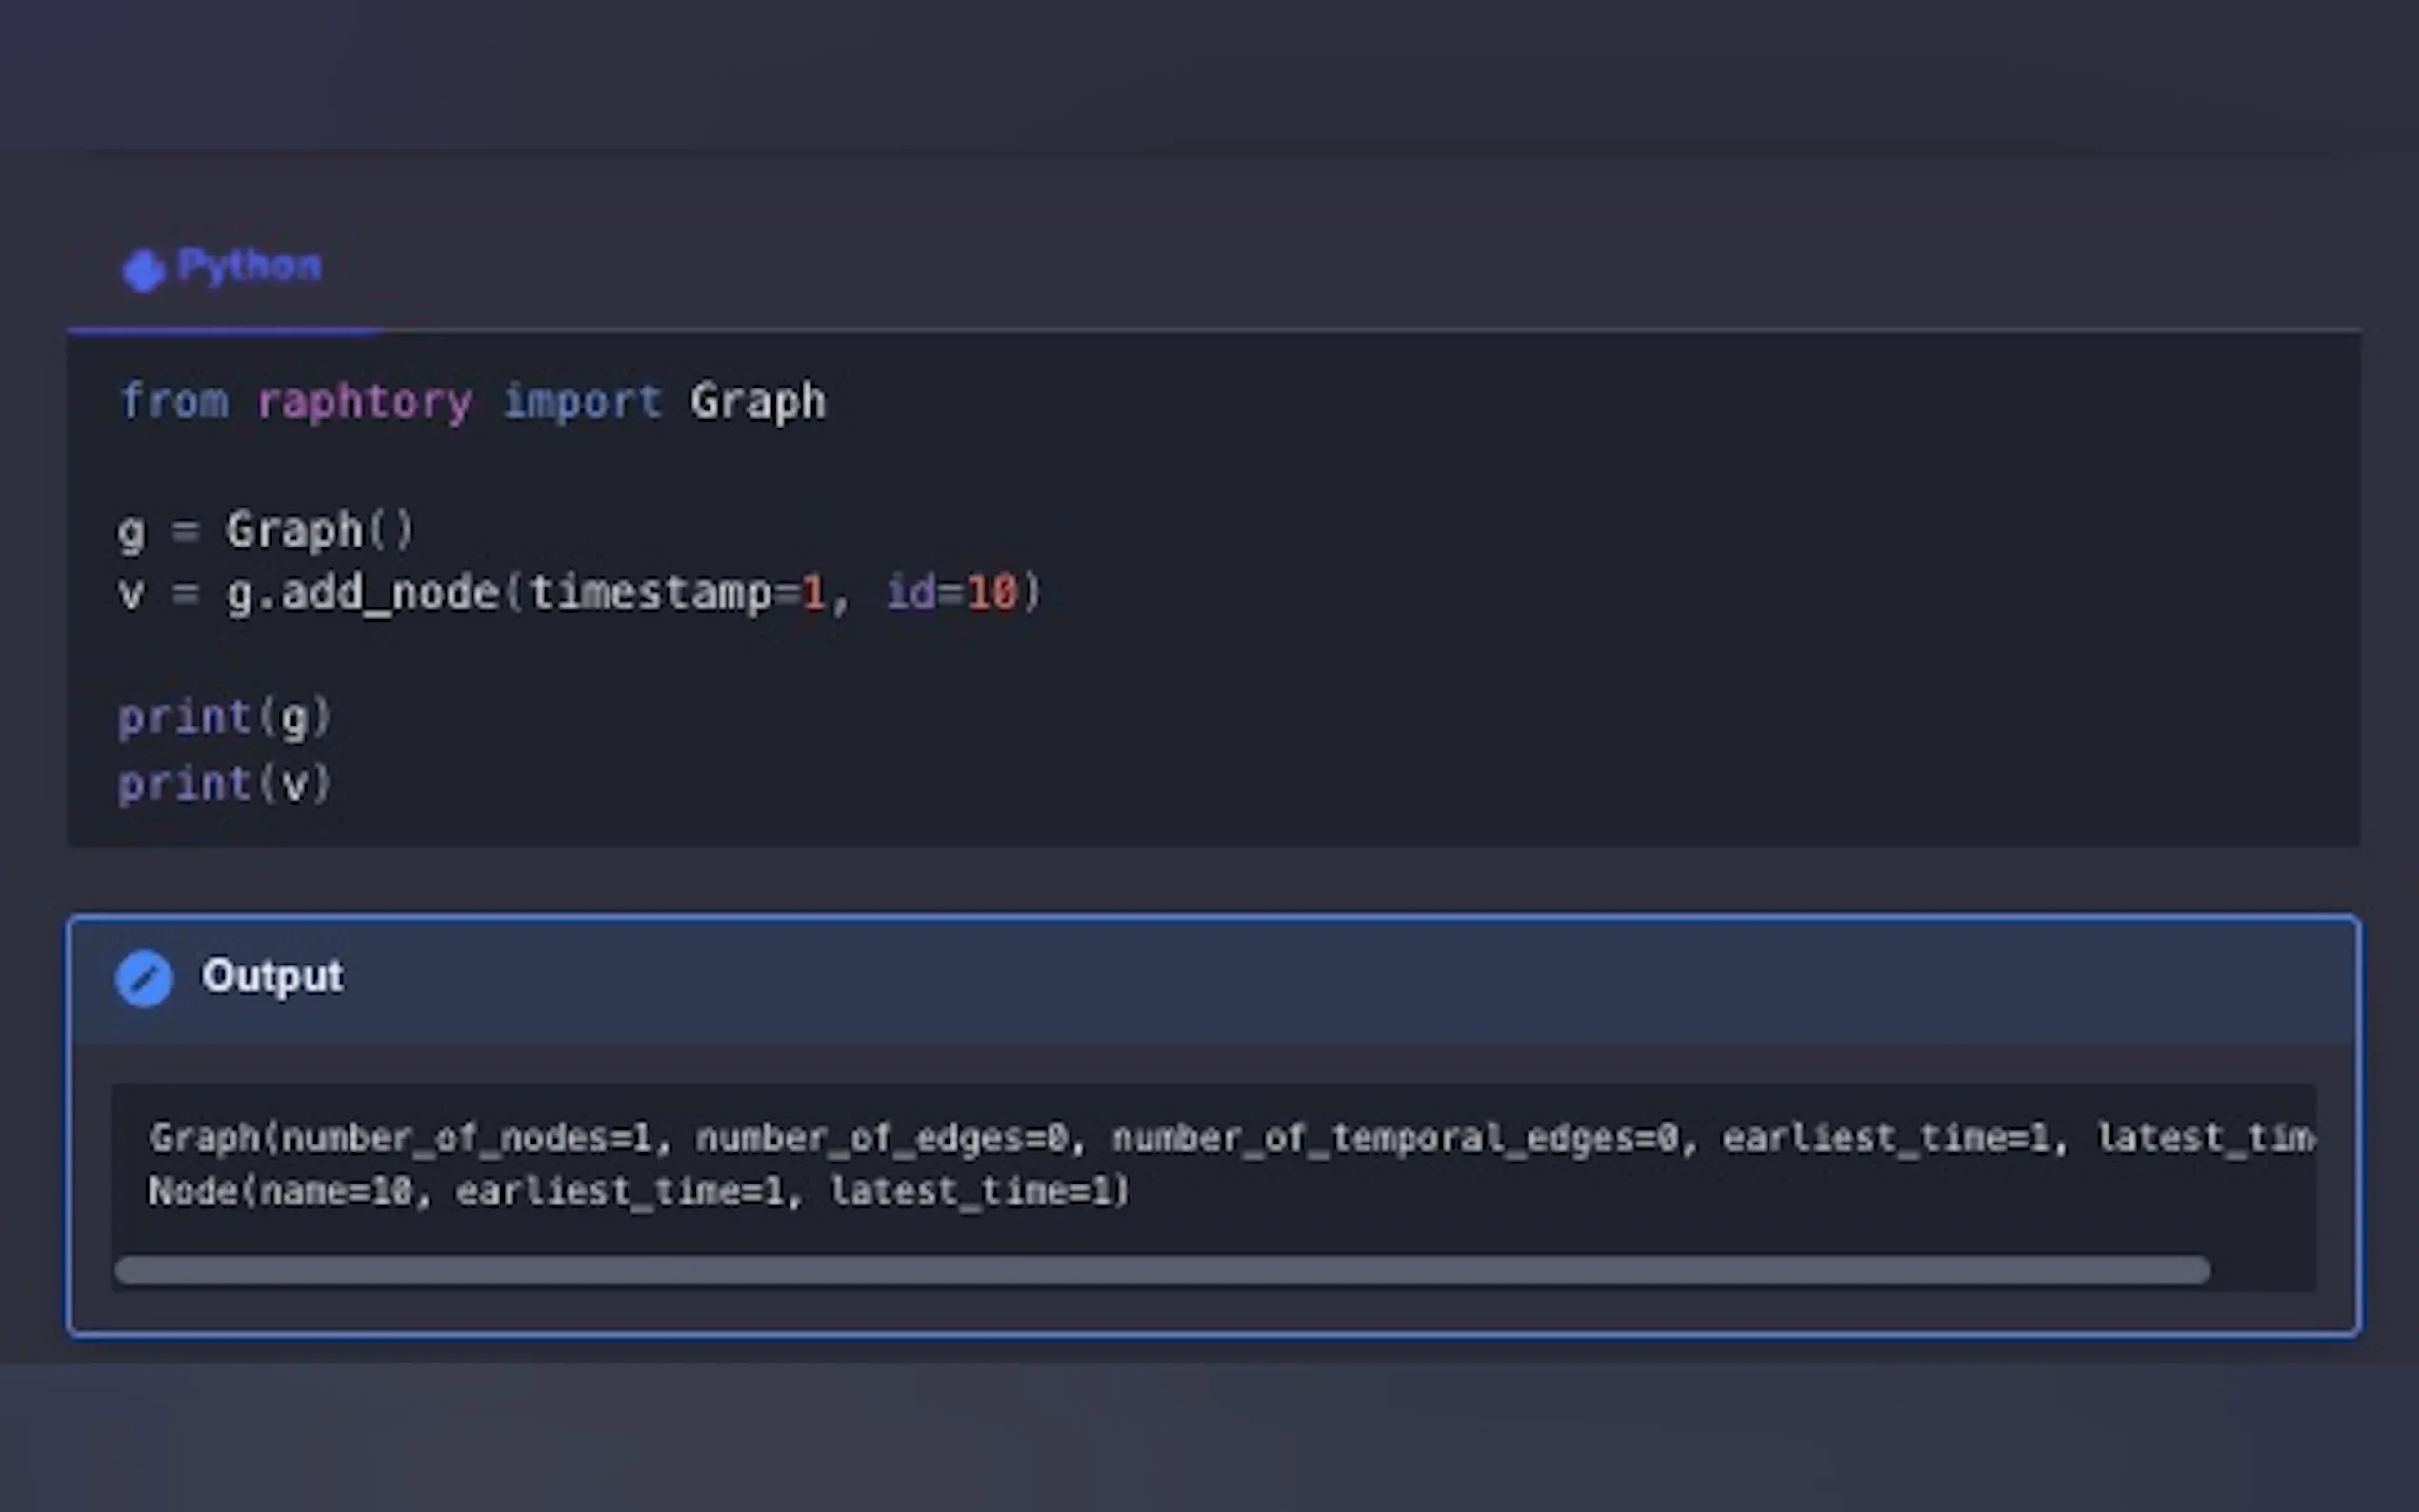This screenshot has width=2419, height=1512.
Task: Click the Output pencil icon
Action: click(x=144, y=978)
